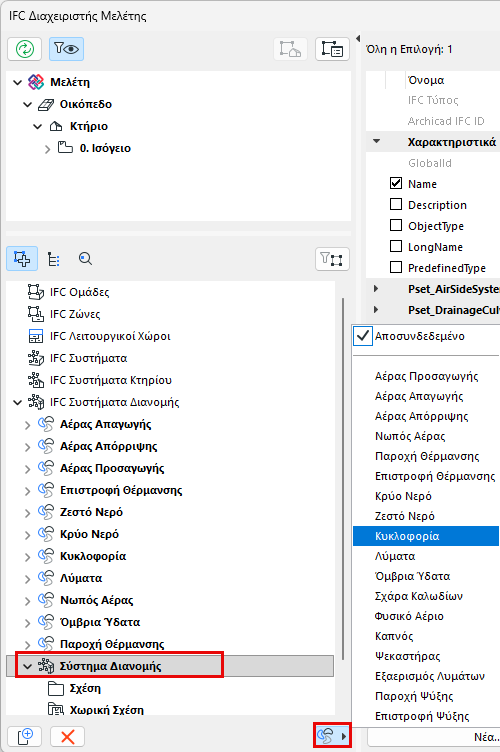Click the red delete X button
Viewport: 500px width, 752px height.
(x=68, y=736)
